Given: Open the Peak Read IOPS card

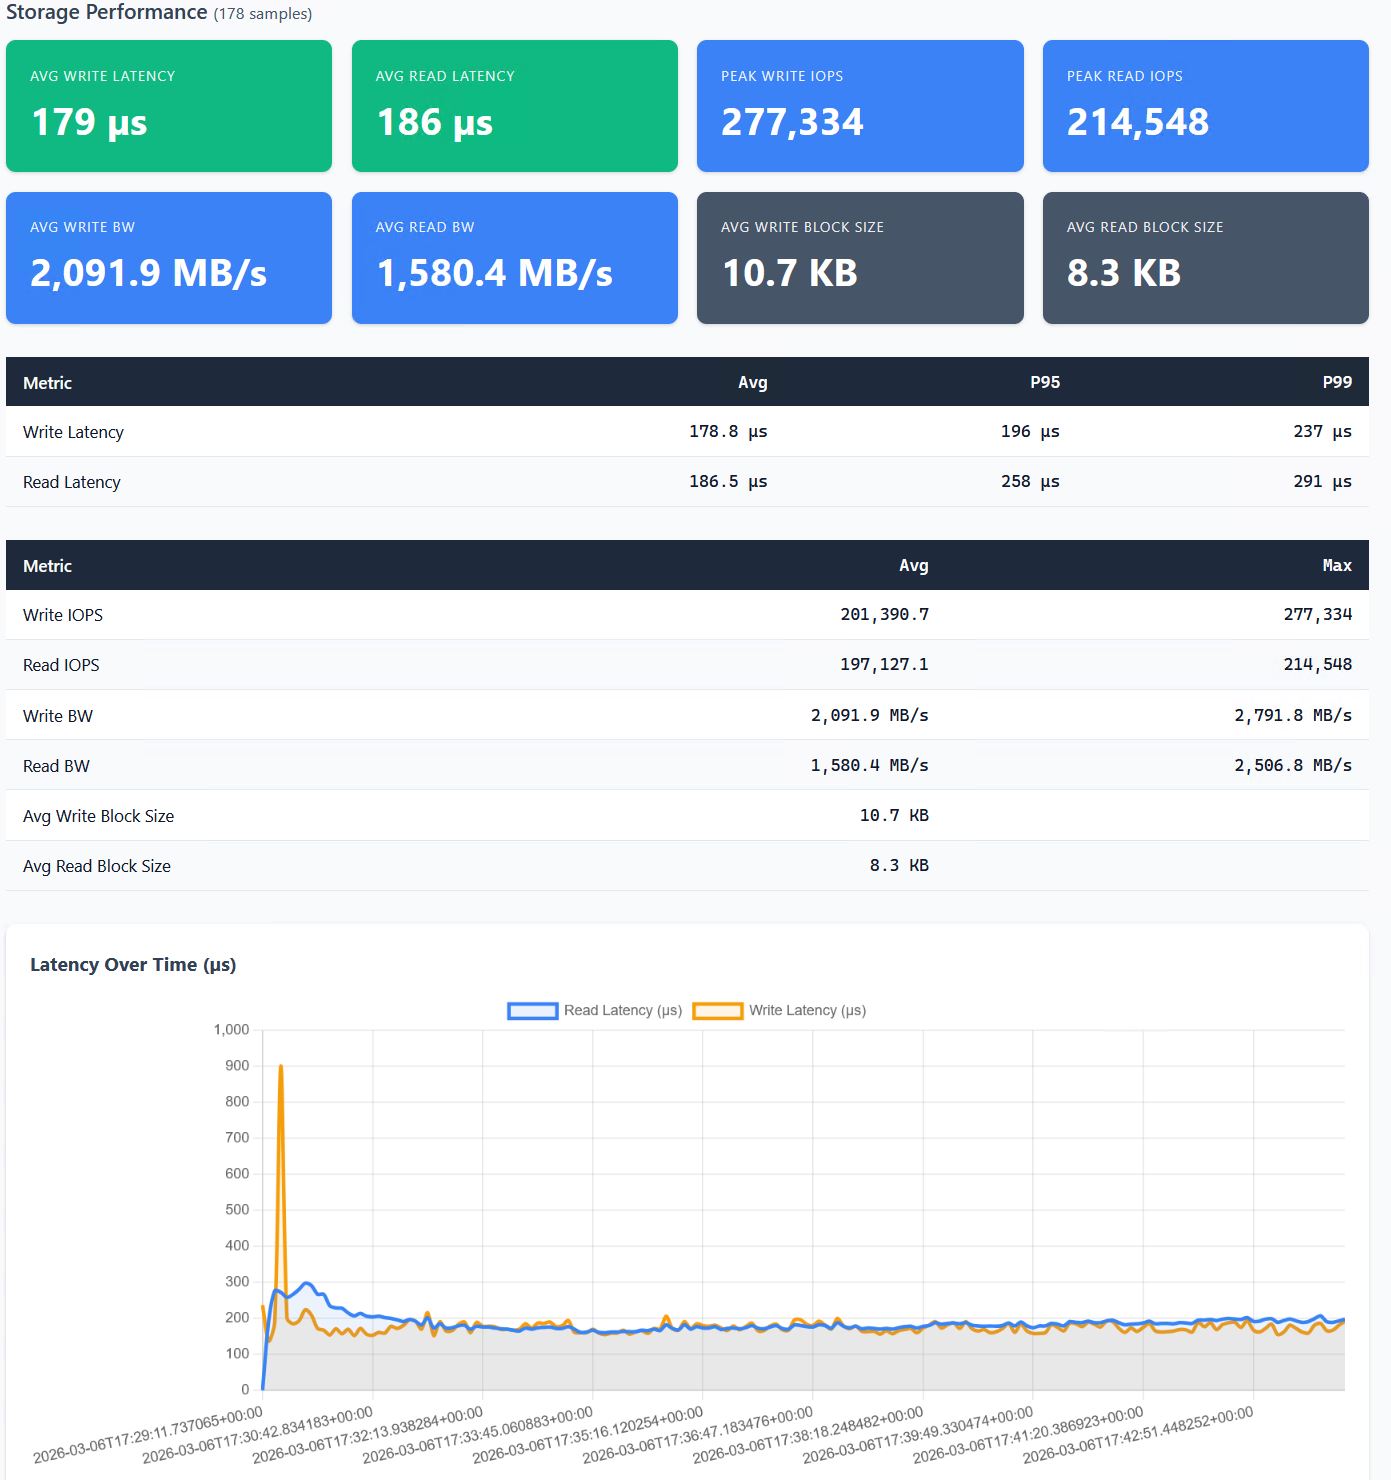Looking at the screenshot, I should (1205, 106).
